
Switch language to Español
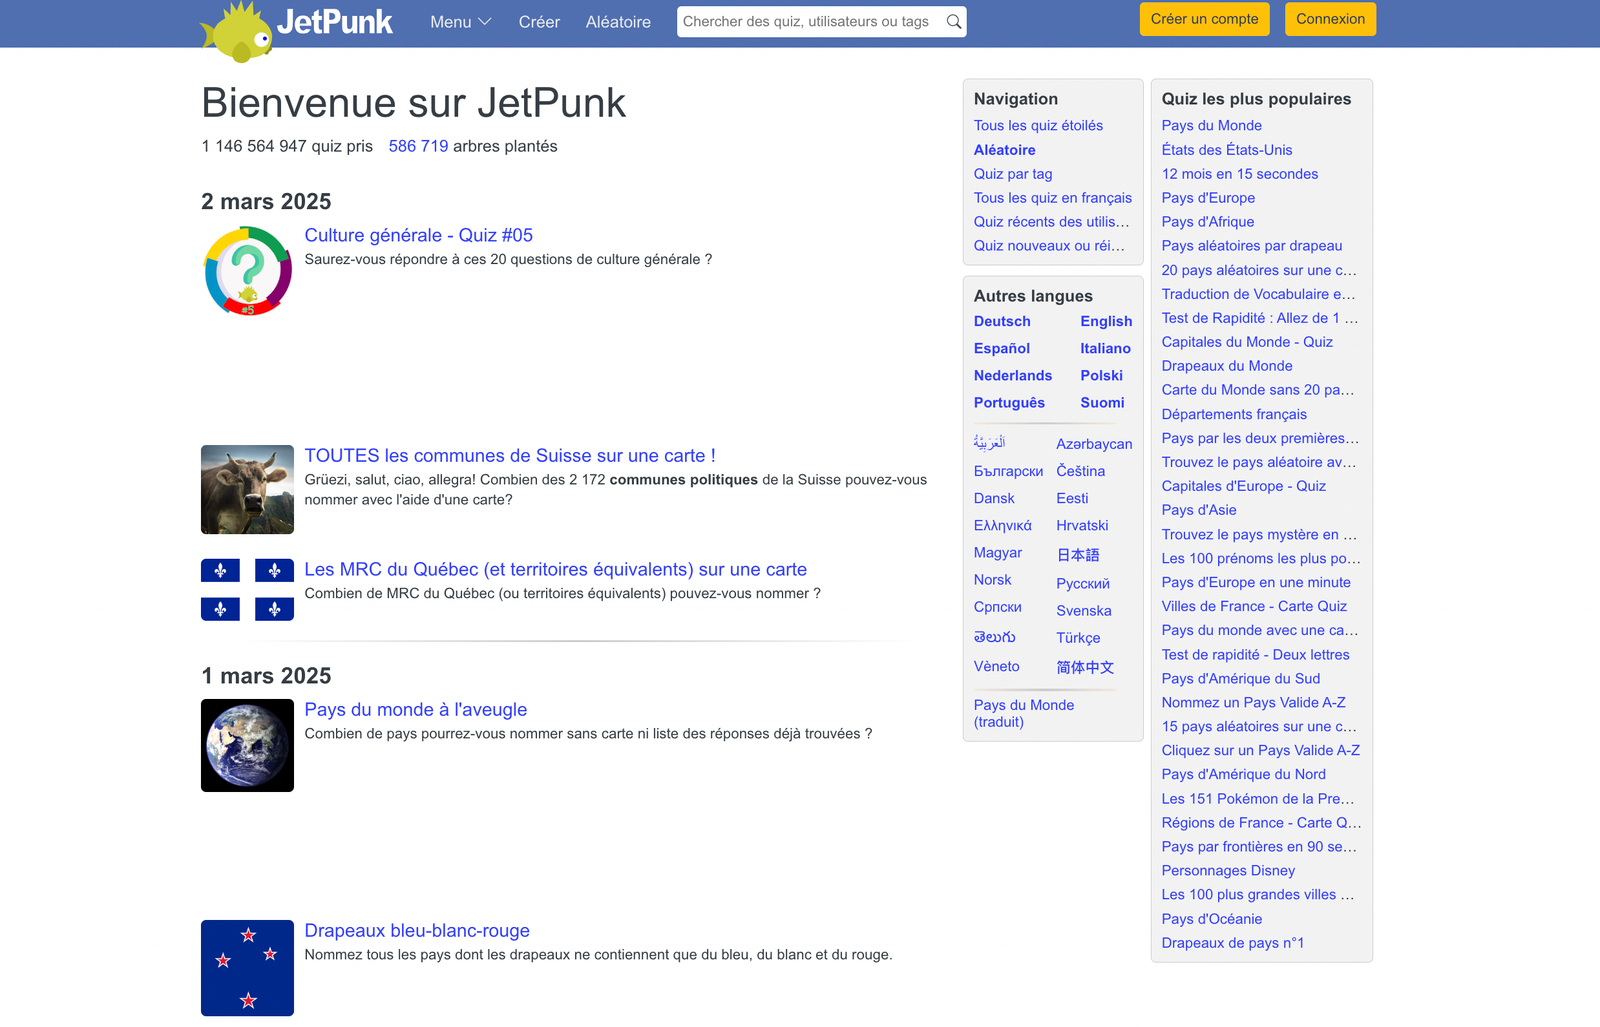tap(1002, 348)
